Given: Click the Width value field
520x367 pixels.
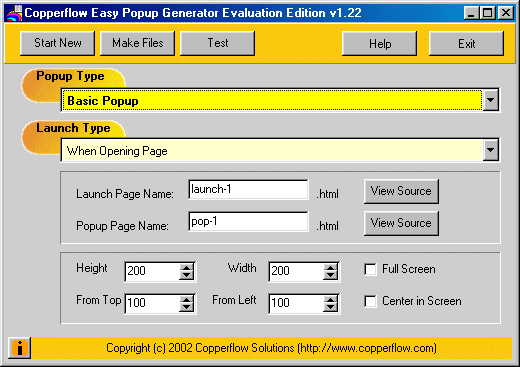Looking at the screenshot, I should click(x=296, y=271).
